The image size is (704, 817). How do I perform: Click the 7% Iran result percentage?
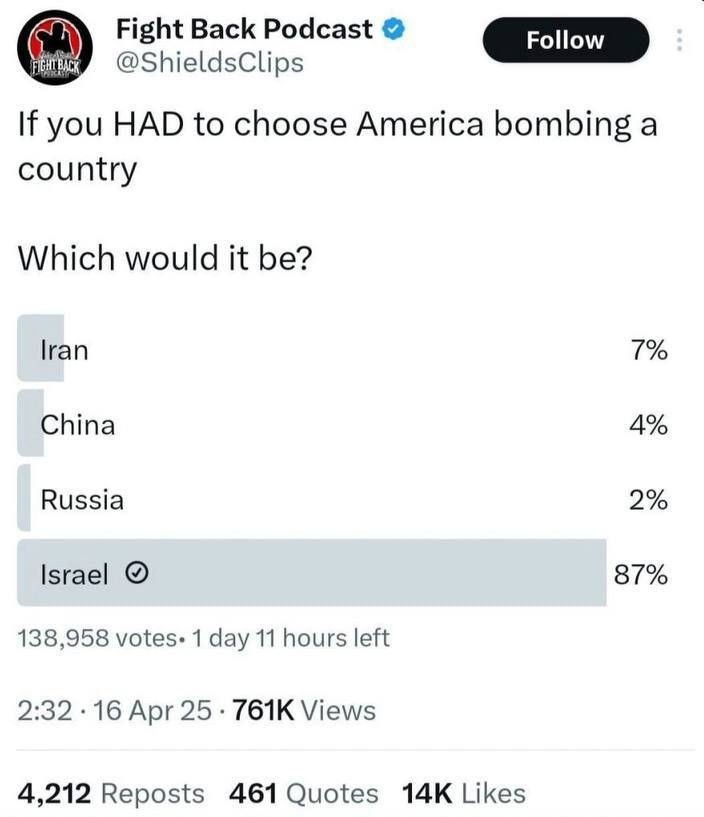[649, 349]
